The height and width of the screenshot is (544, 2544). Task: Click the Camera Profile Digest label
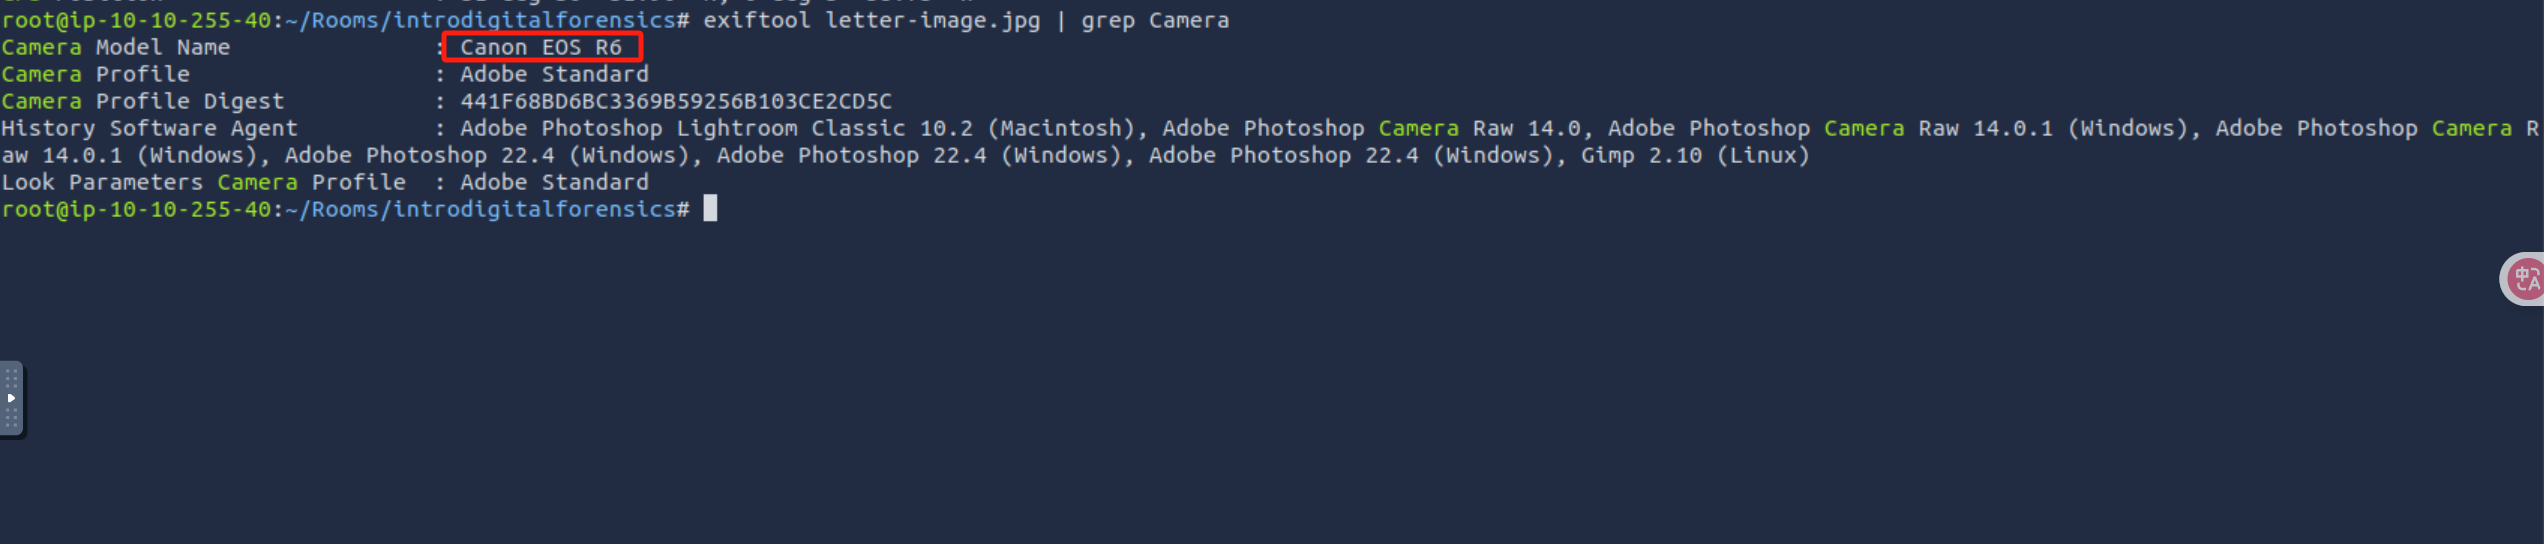pyautogui.click(x=143, y=101)
